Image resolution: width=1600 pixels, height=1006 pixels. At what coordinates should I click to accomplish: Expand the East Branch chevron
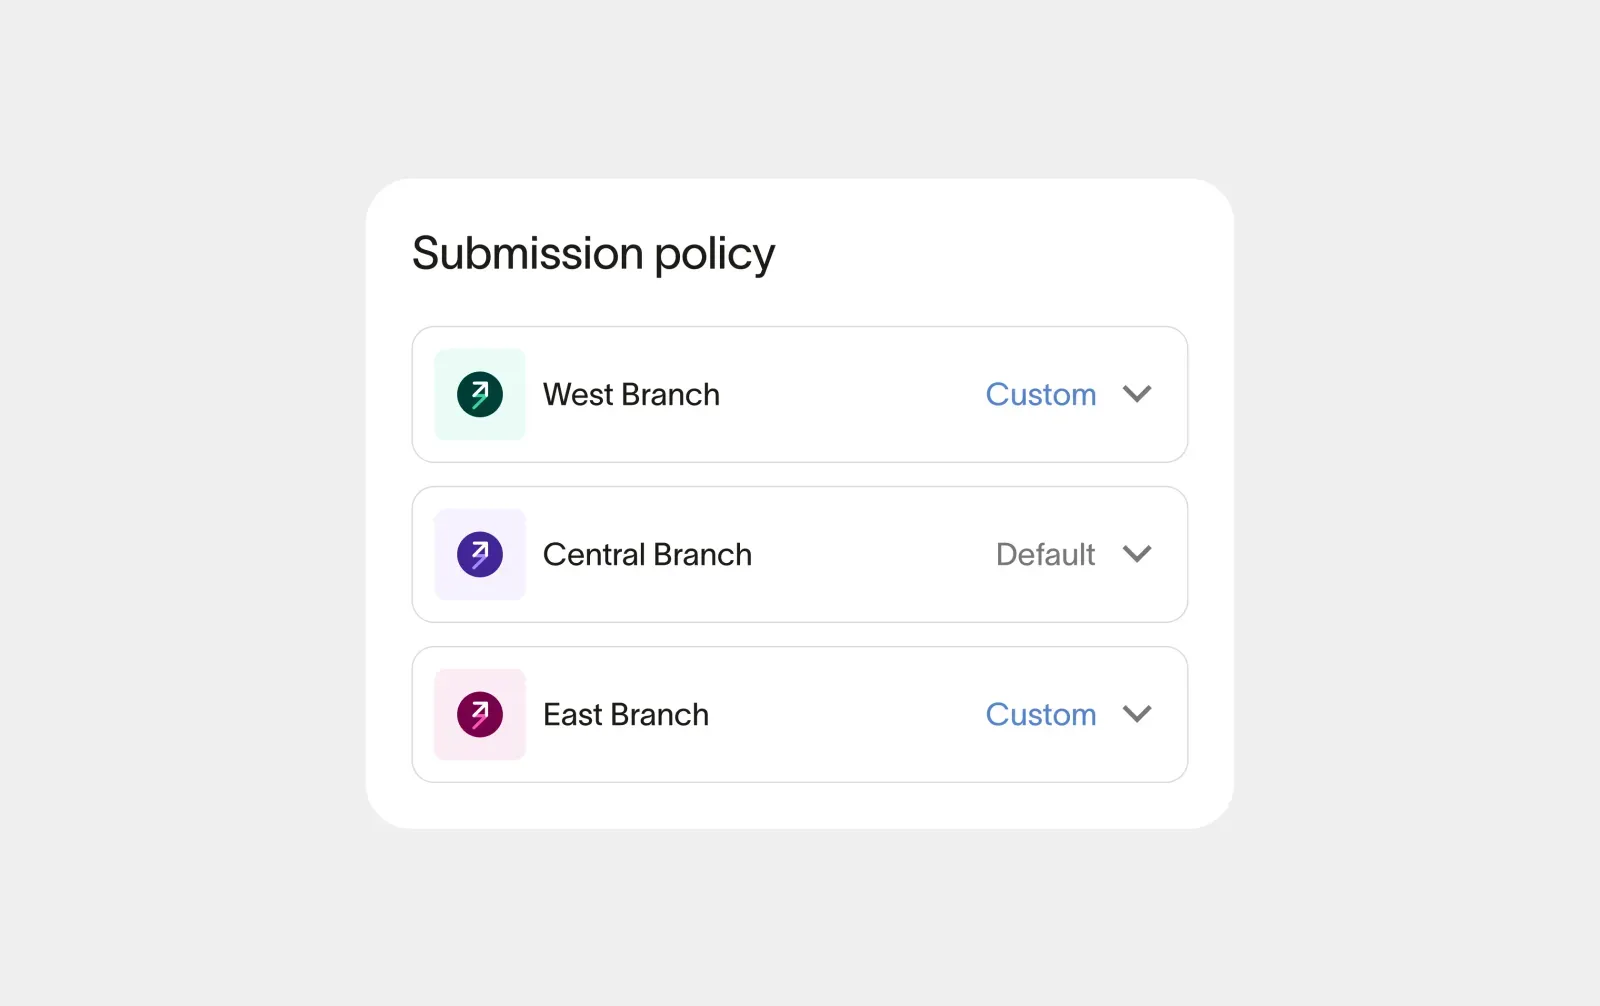click(1137, 714)
